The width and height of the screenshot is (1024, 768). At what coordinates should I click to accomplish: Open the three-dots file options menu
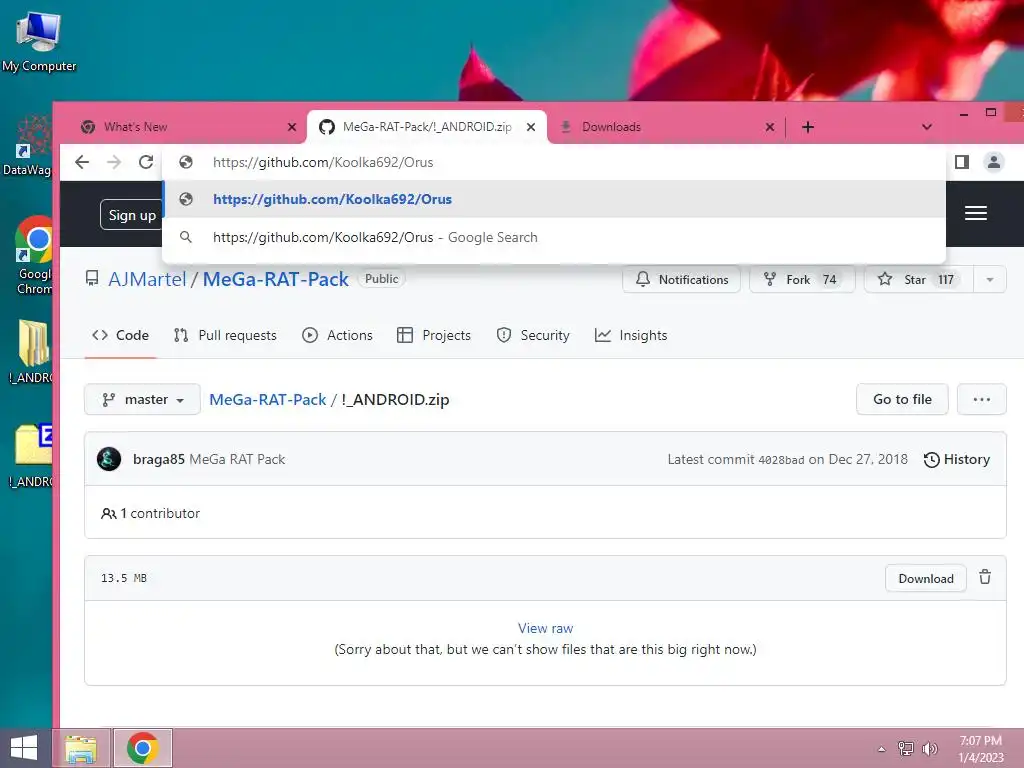[x=982, y=399]
